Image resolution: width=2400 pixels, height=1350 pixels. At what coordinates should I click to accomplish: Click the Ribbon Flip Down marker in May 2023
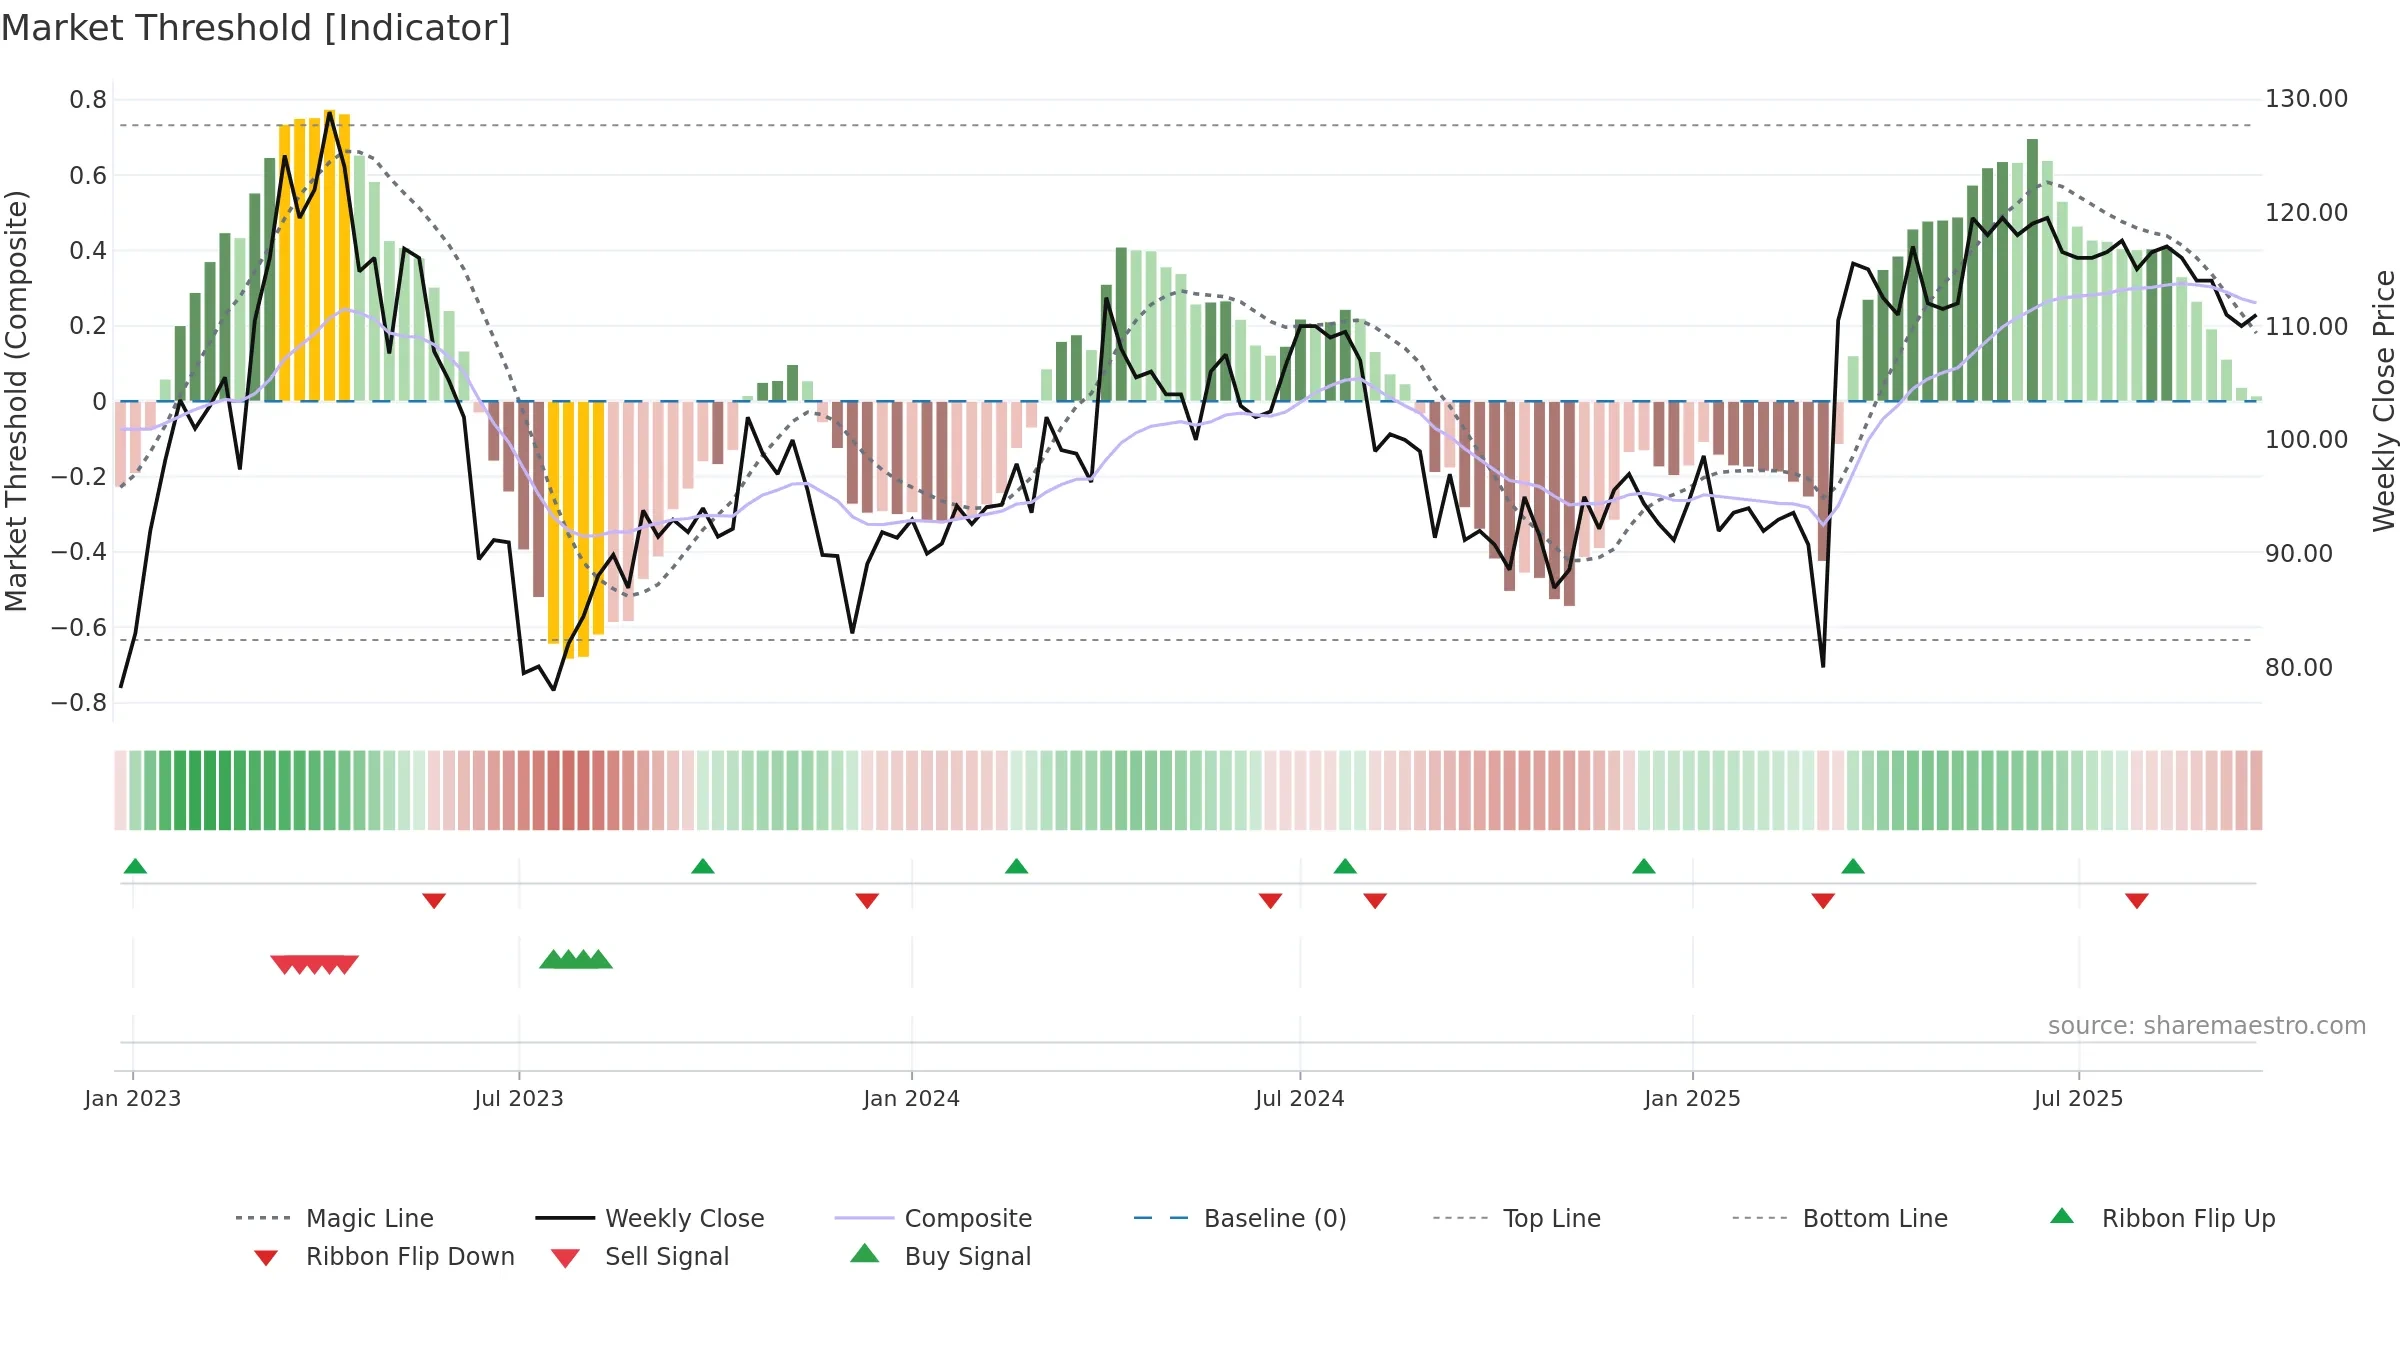[x=434, y=901]
